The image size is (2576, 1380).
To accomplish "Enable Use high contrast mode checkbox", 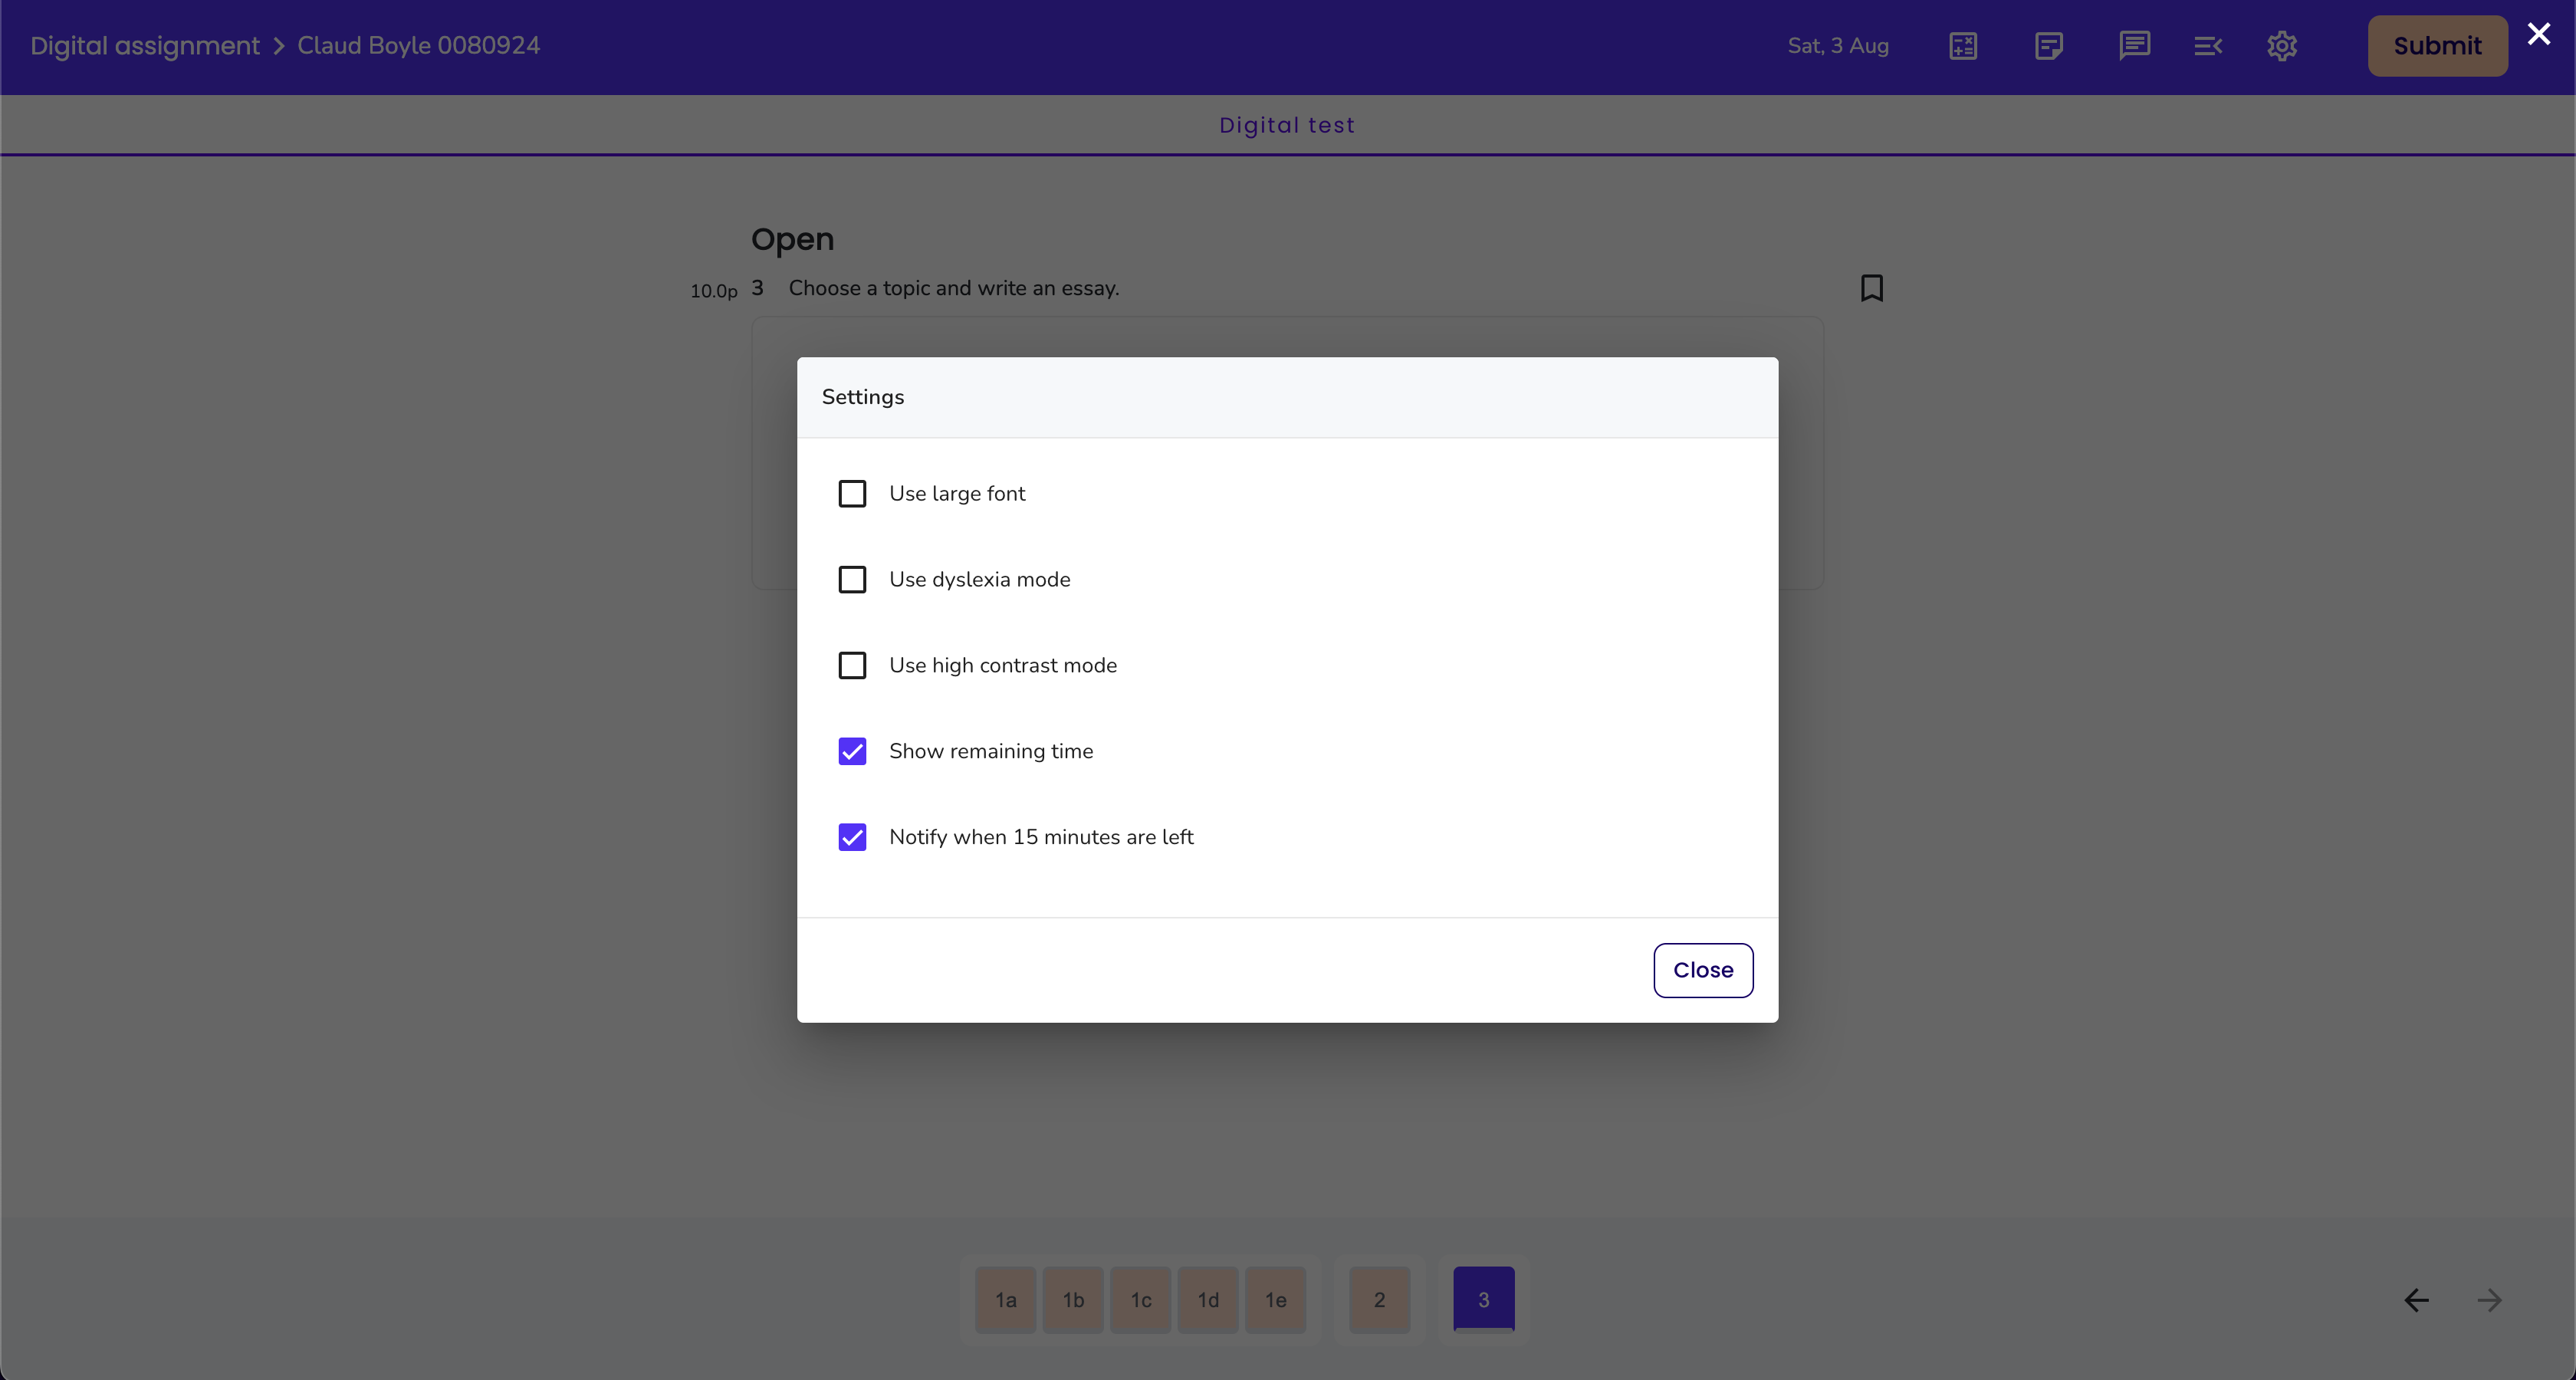I will [852, 666].
